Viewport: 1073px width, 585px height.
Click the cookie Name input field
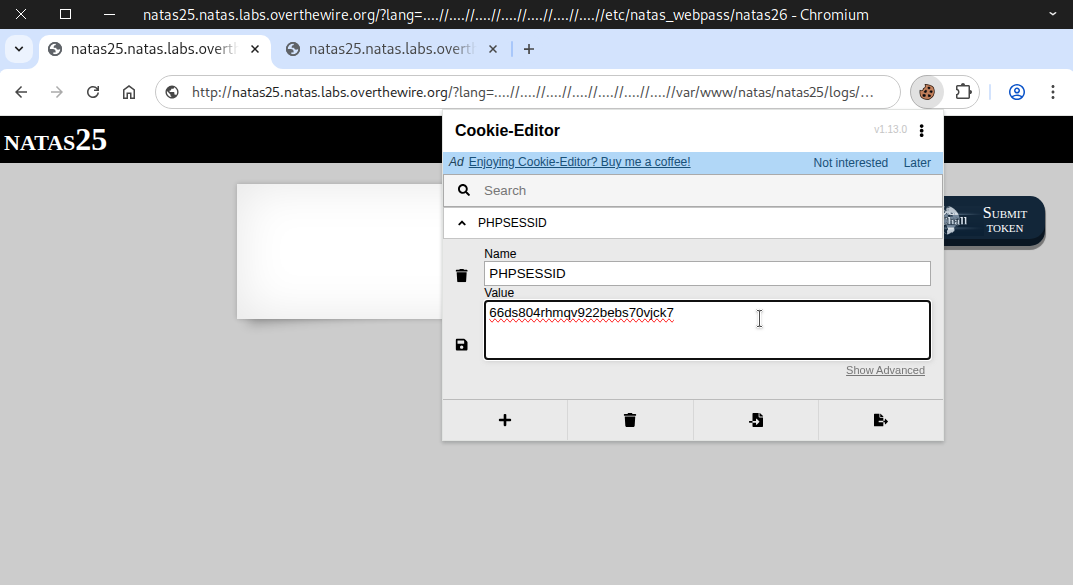[707, 274]
